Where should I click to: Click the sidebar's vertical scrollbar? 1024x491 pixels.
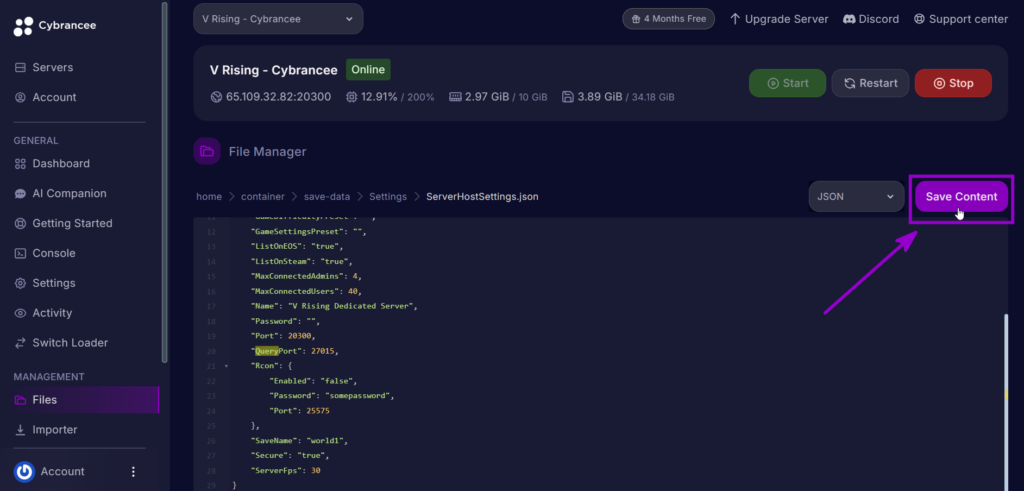165,182
